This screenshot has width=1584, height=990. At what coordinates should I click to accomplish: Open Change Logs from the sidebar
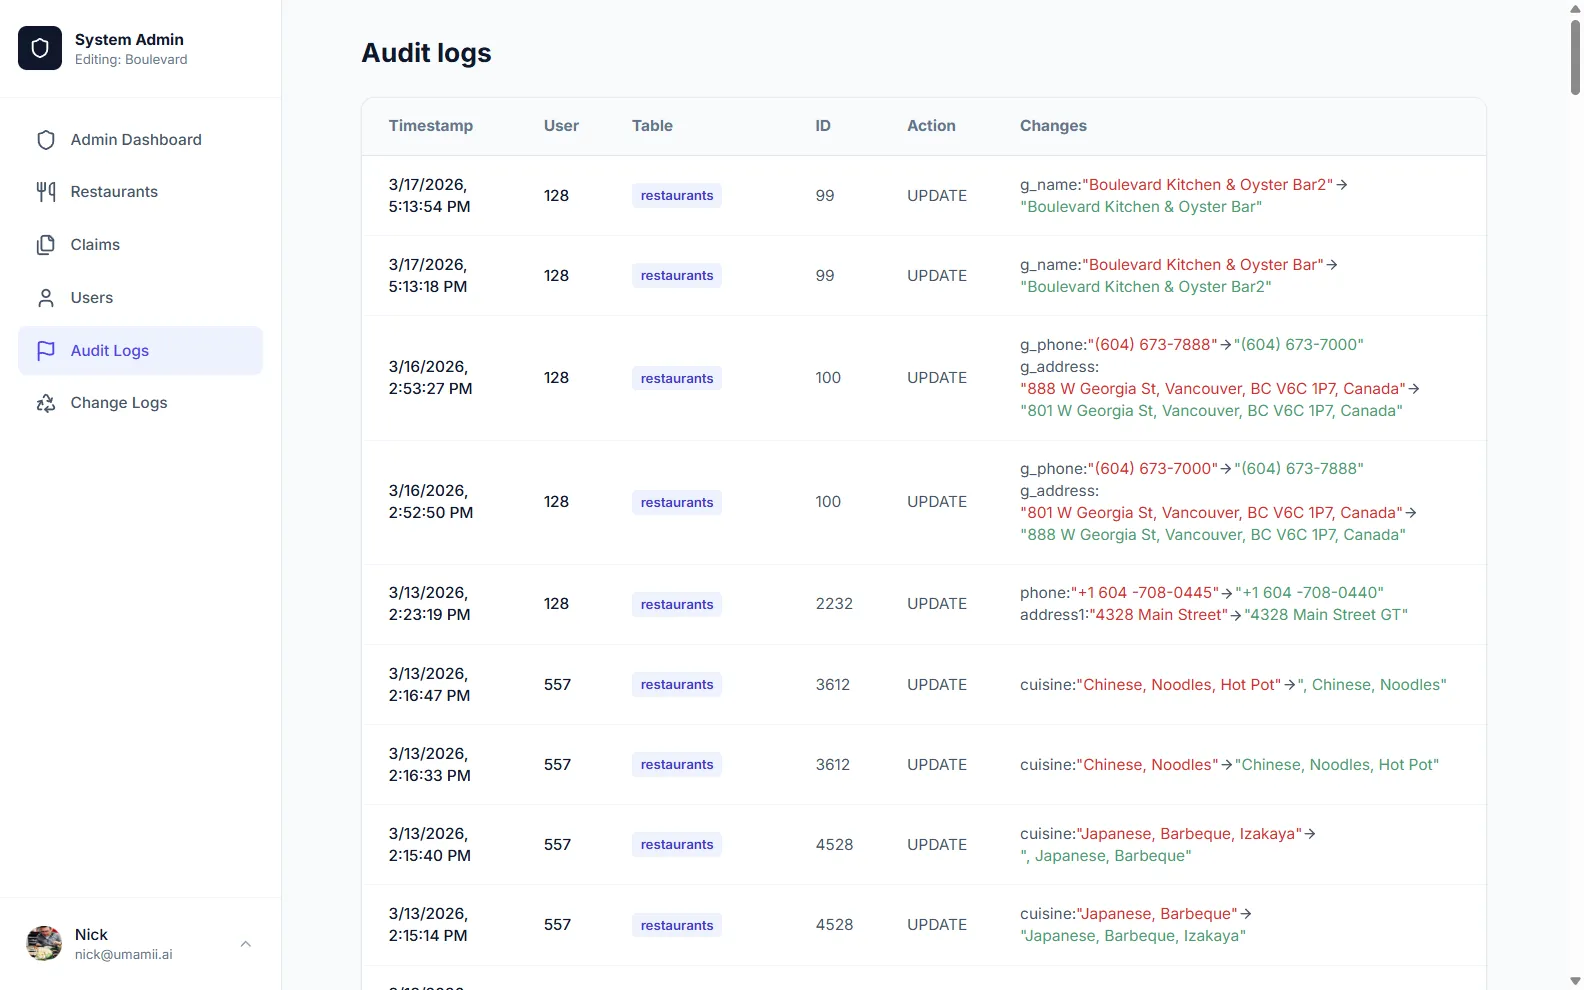[x=140, y=403]
